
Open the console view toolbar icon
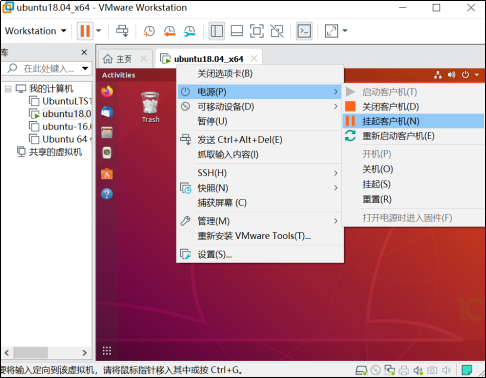(x=304, y=31)
